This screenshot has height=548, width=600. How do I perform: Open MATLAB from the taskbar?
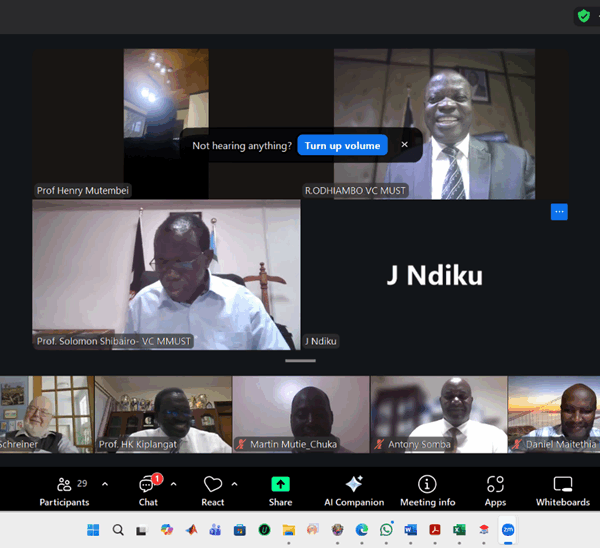191,530
